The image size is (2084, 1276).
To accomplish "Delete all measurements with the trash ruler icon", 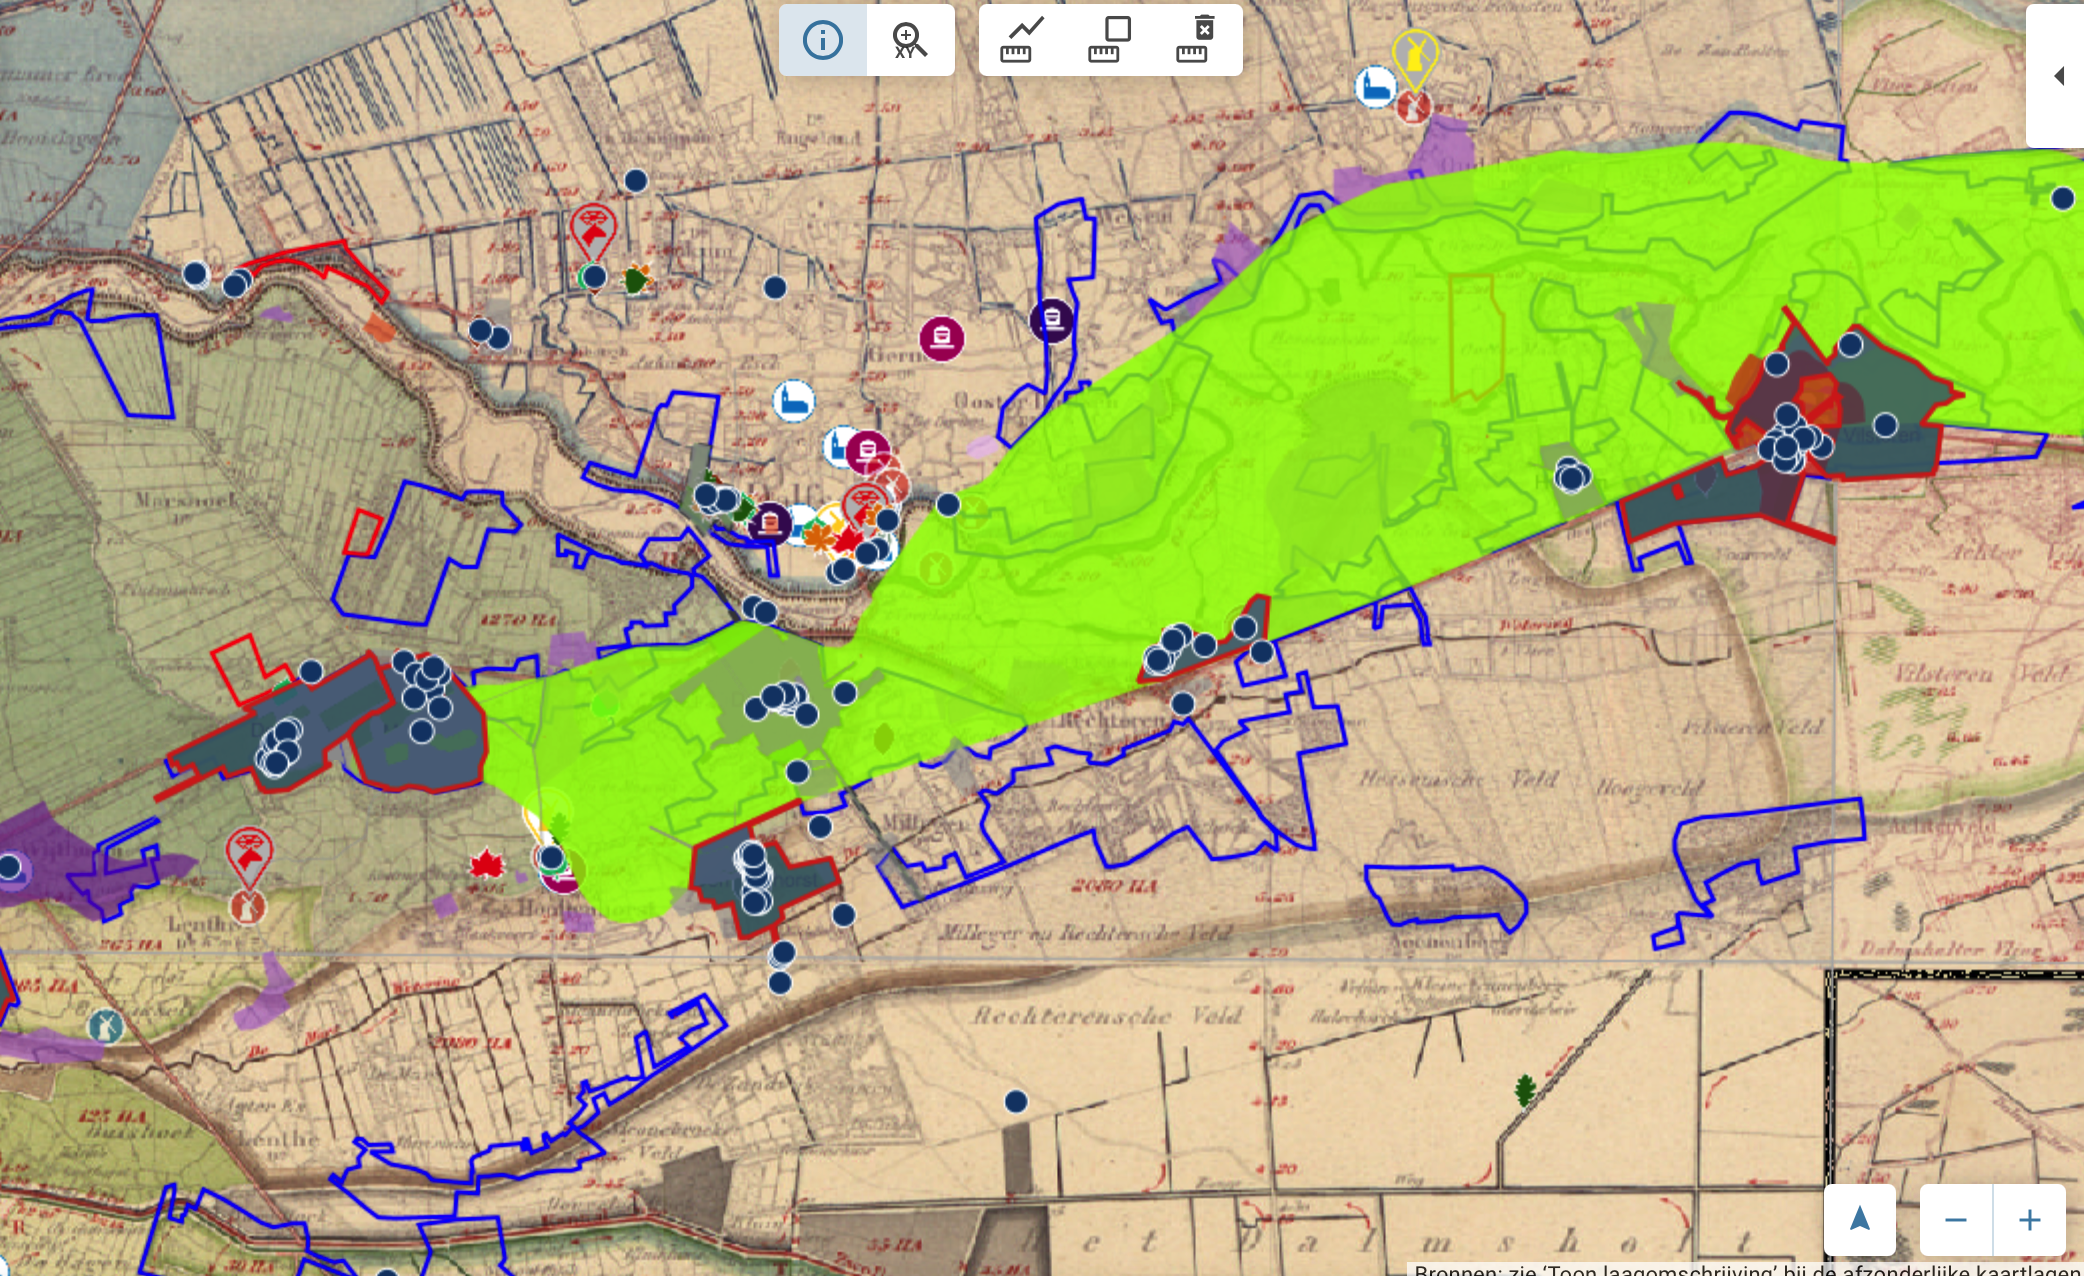I will pos(1197,40).
